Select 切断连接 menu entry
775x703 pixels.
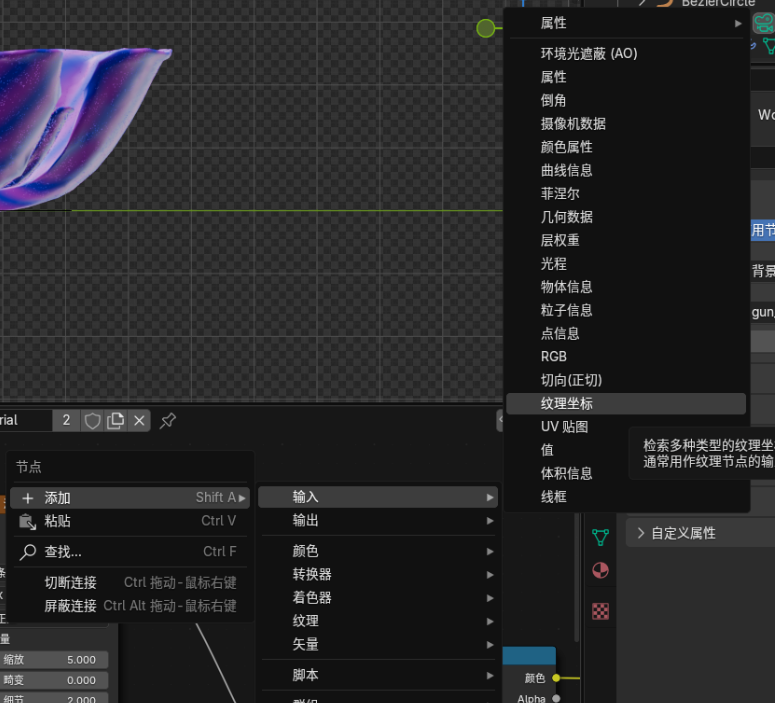(x=129, y=583)
